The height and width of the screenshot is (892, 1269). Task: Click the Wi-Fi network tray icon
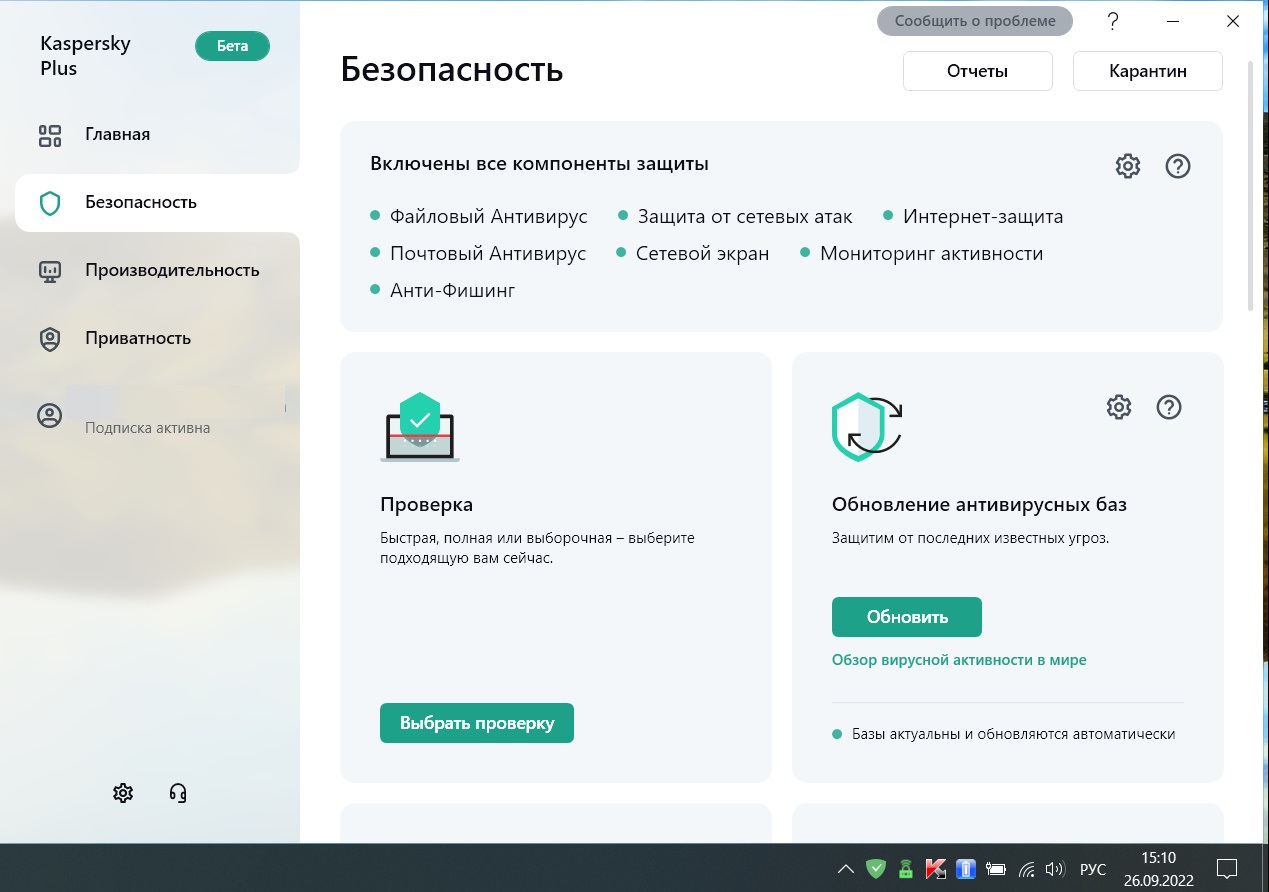click(x=1027, y=868)
